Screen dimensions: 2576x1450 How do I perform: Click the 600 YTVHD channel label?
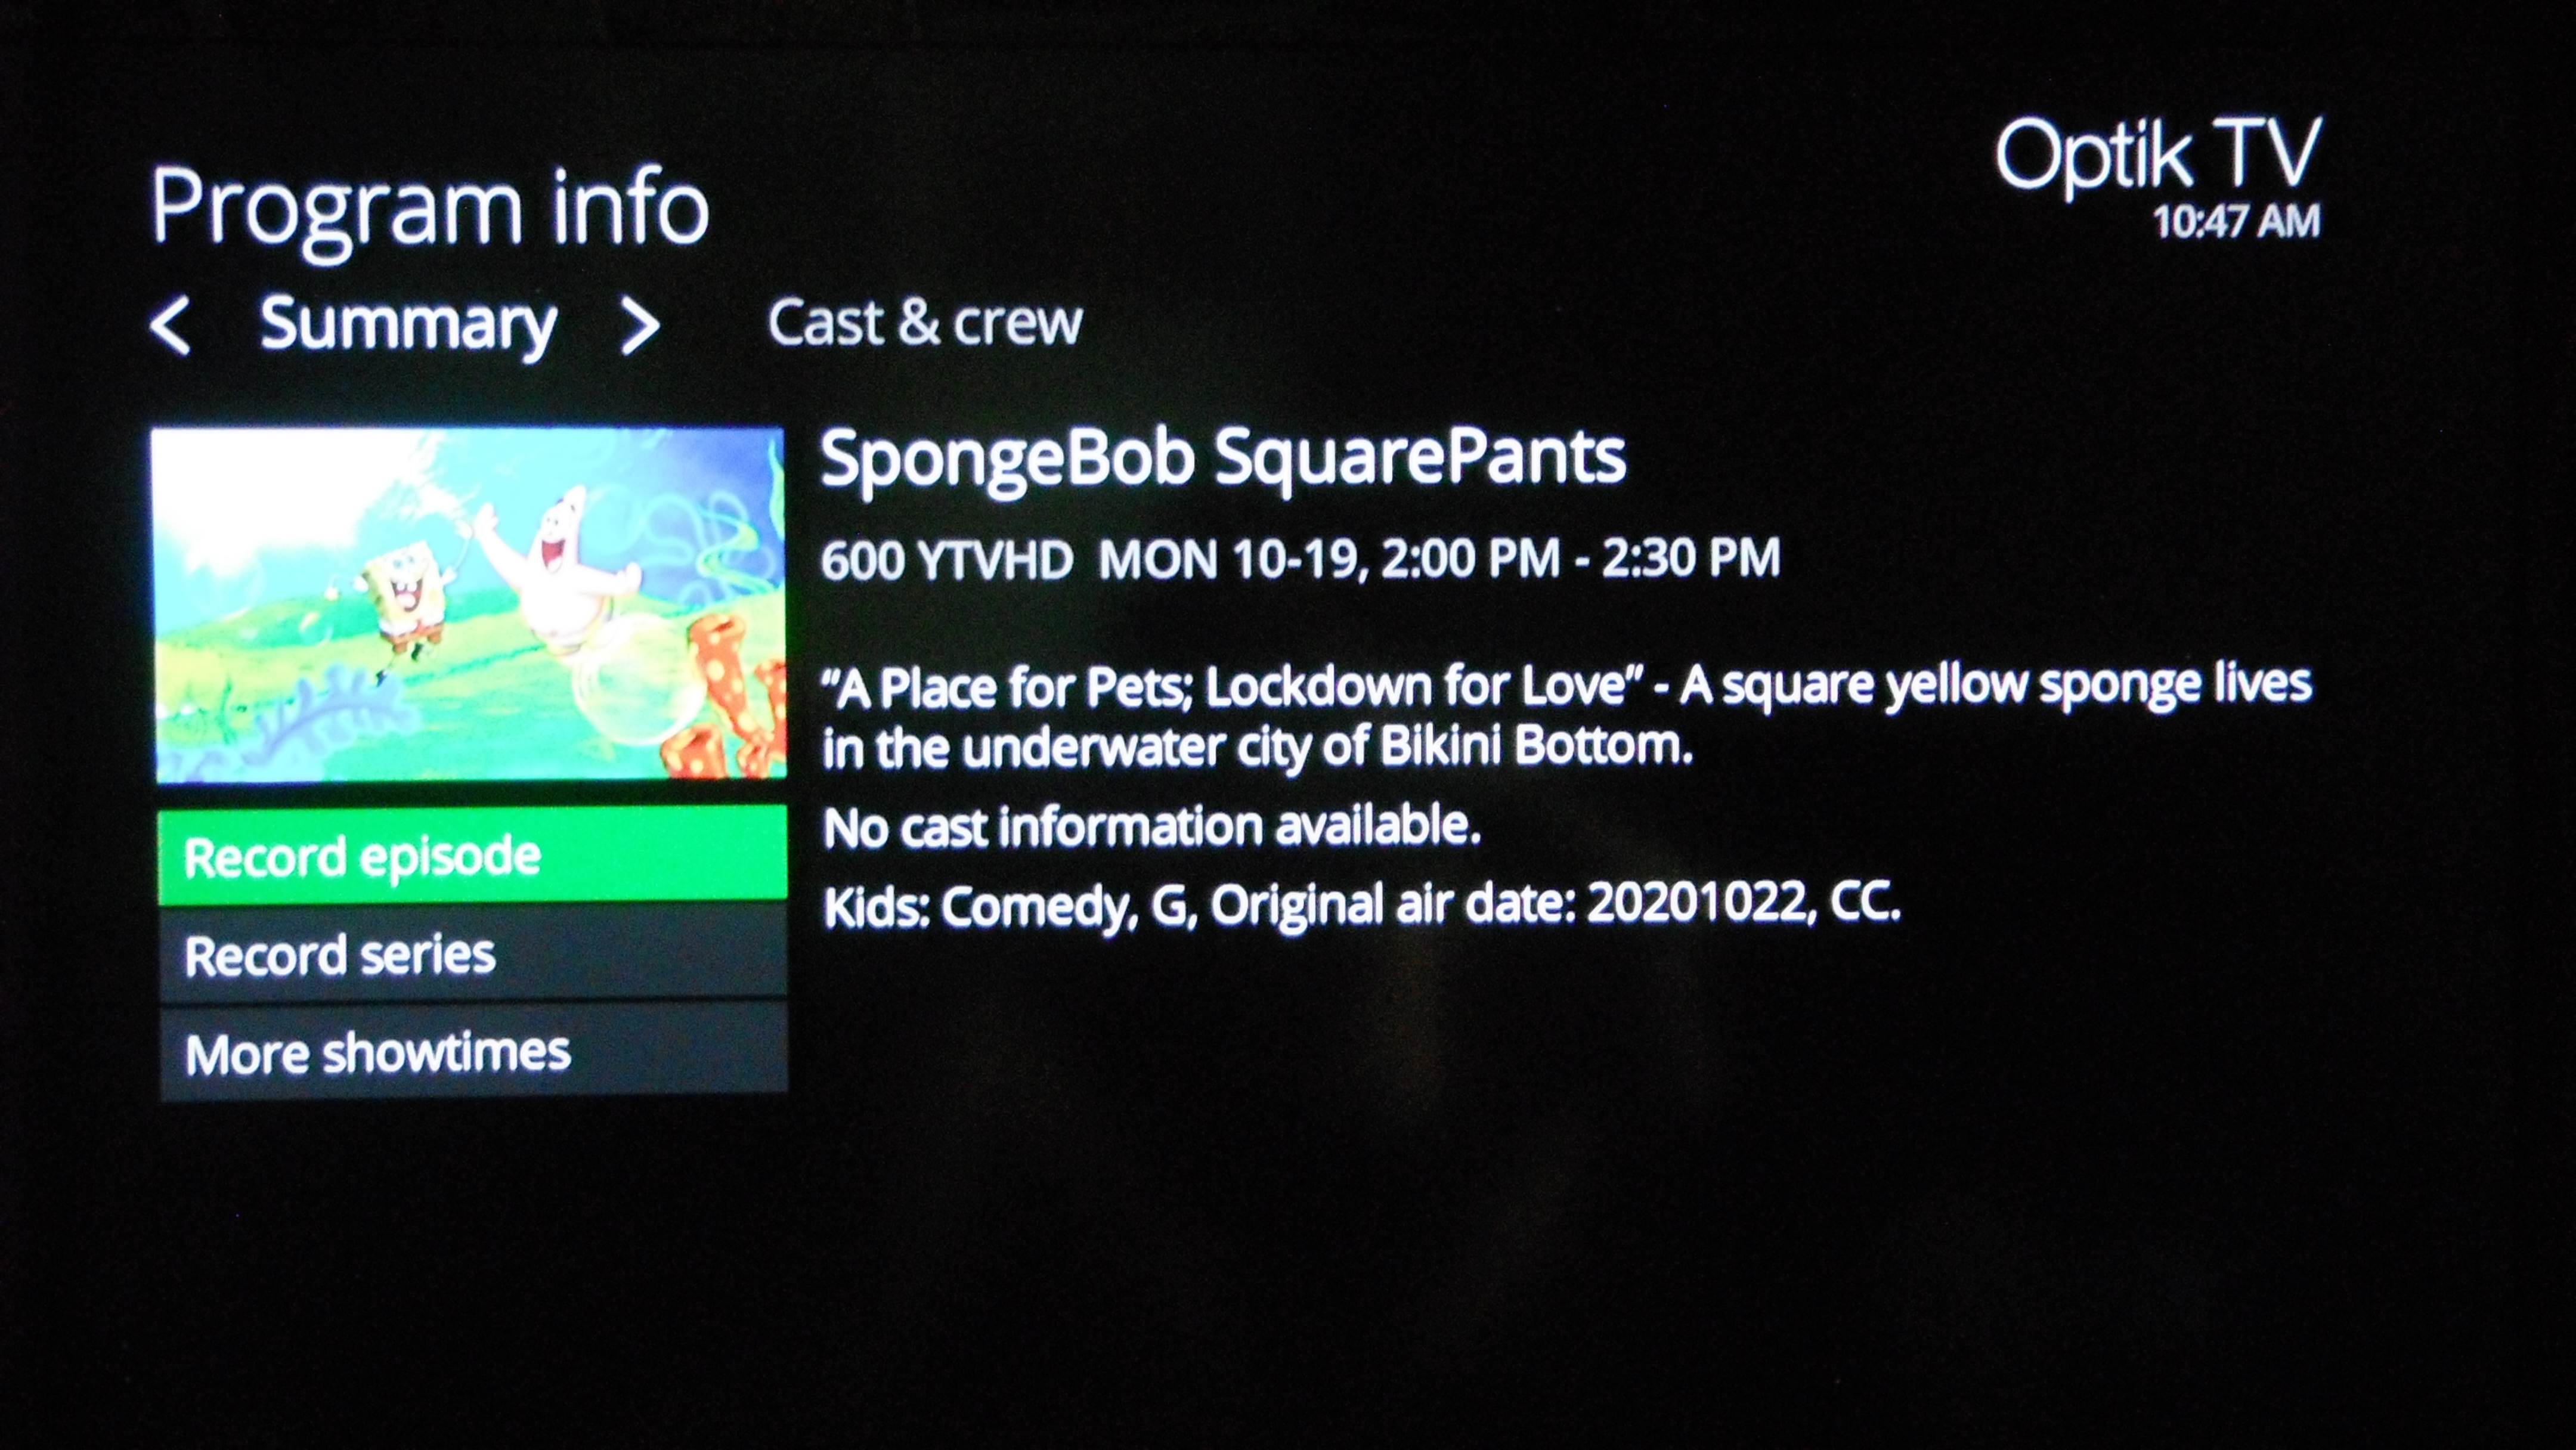tap(947, 560)
